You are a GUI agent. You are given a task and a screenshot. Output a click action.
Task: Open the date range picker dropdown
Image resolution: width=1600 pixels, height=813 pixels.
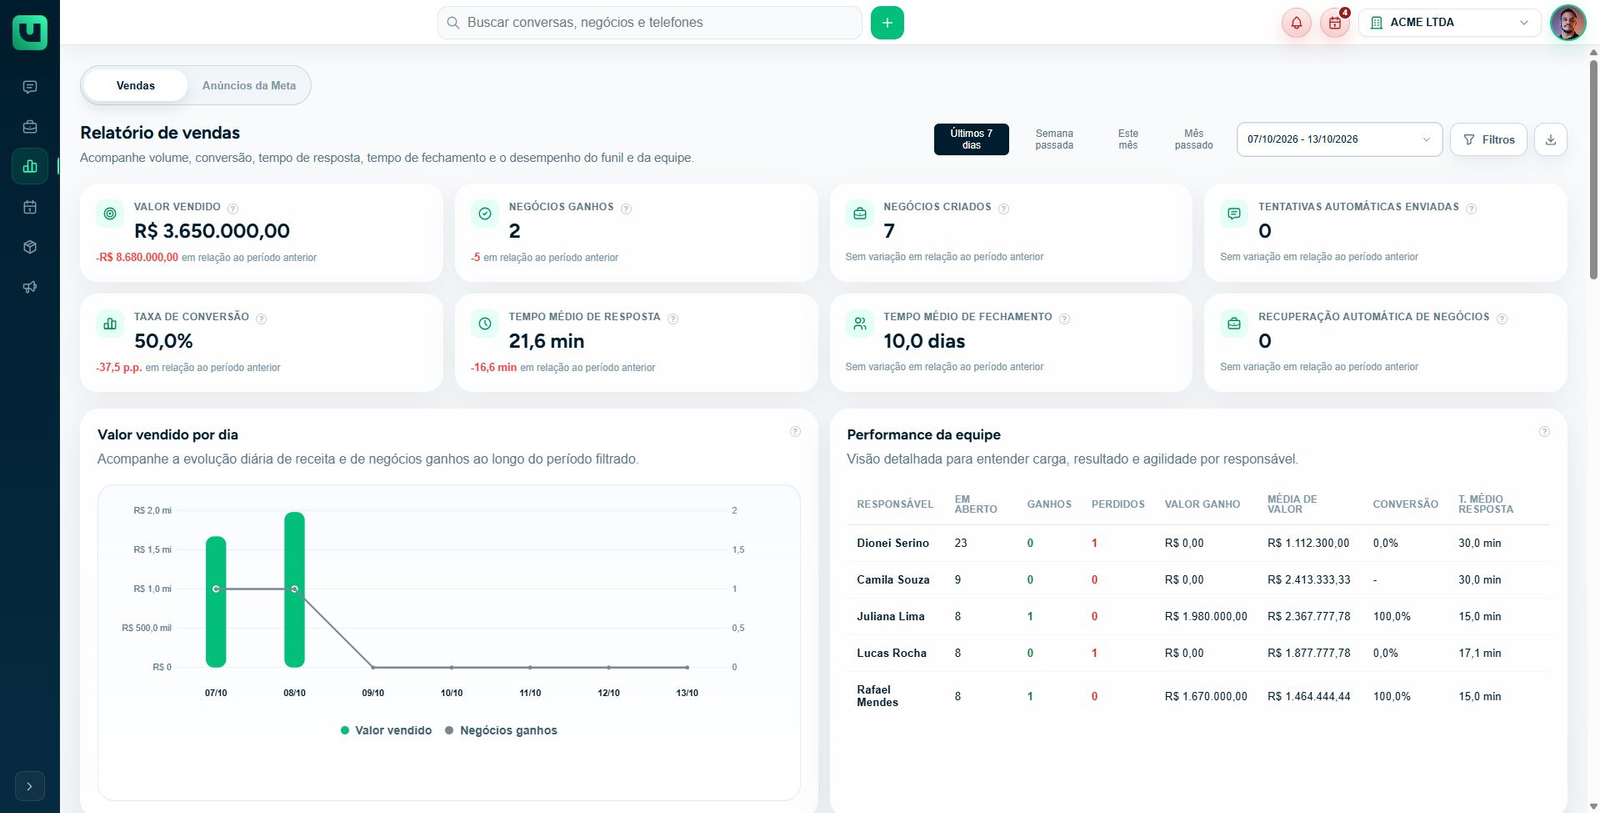point(1339,140)
